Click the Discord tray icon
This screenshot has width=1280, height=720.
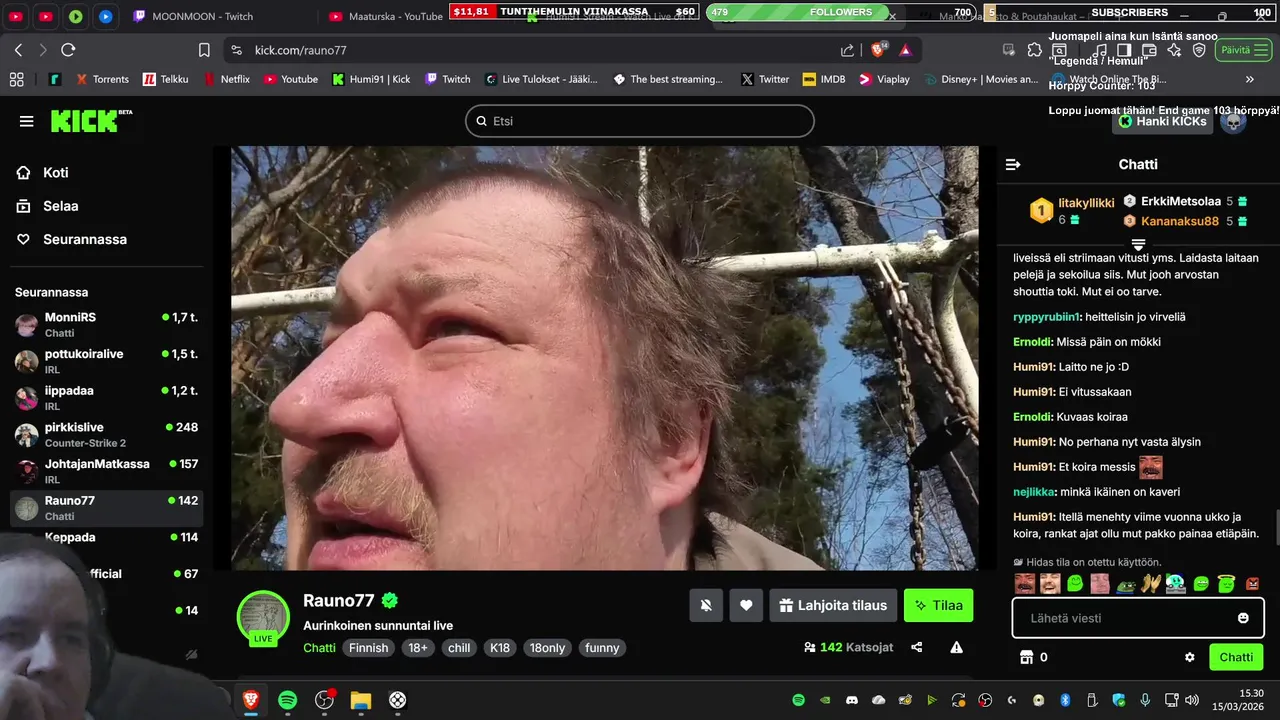[x=852, y=700]
